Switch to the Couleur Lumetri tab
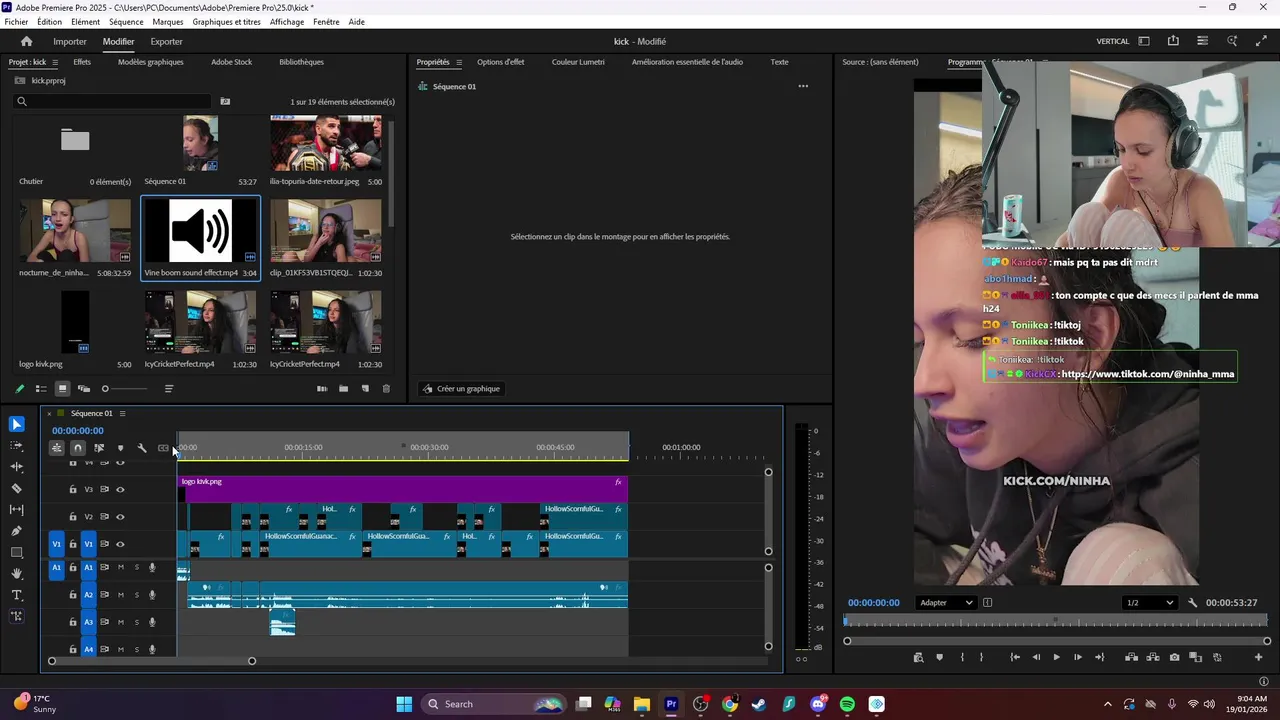This screenshot has height=720, width=1280. 578,62
